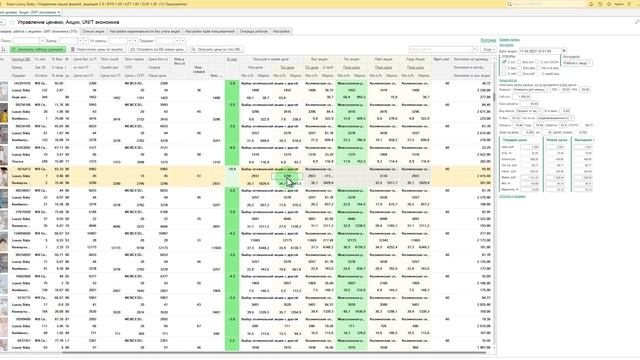Open the Вид налога dropdown arrow

point(540,111)
